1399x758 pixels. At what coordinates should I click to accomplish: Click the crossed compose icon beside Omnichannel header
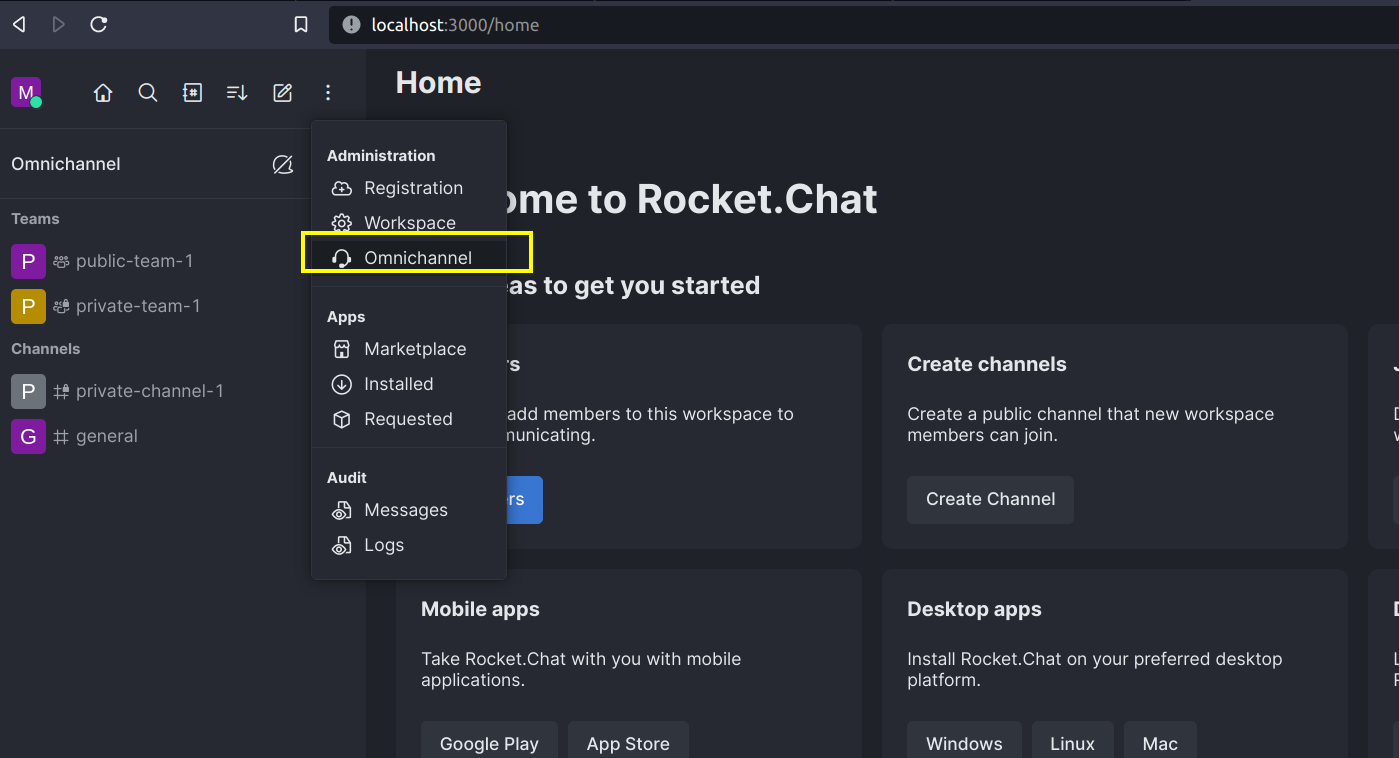tap(283, 164)
